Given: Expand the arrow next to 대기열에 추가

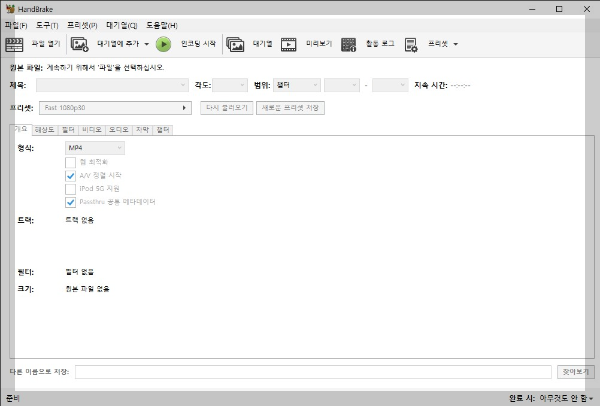Looking at the screenshot, I should click(147, 44).
